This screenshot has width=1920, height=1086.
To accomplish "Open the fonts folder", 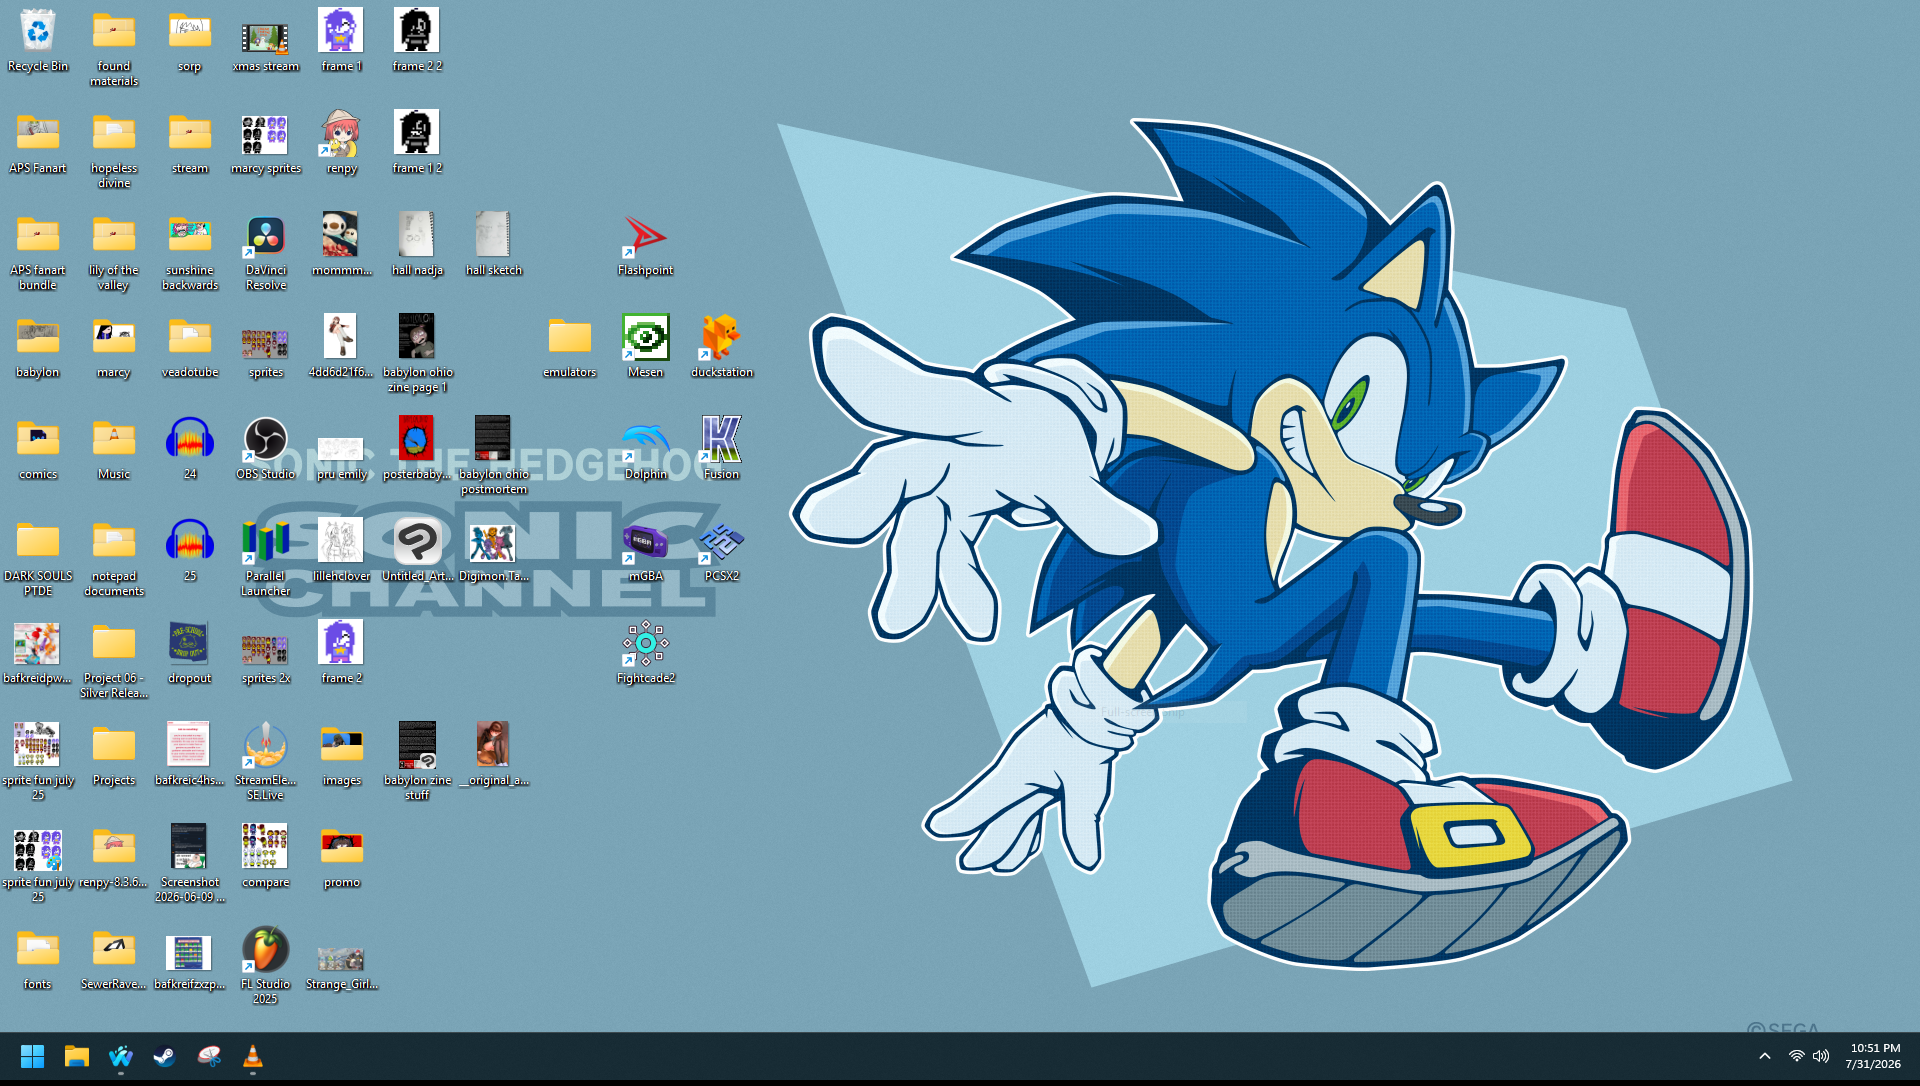I will (38, 958).
